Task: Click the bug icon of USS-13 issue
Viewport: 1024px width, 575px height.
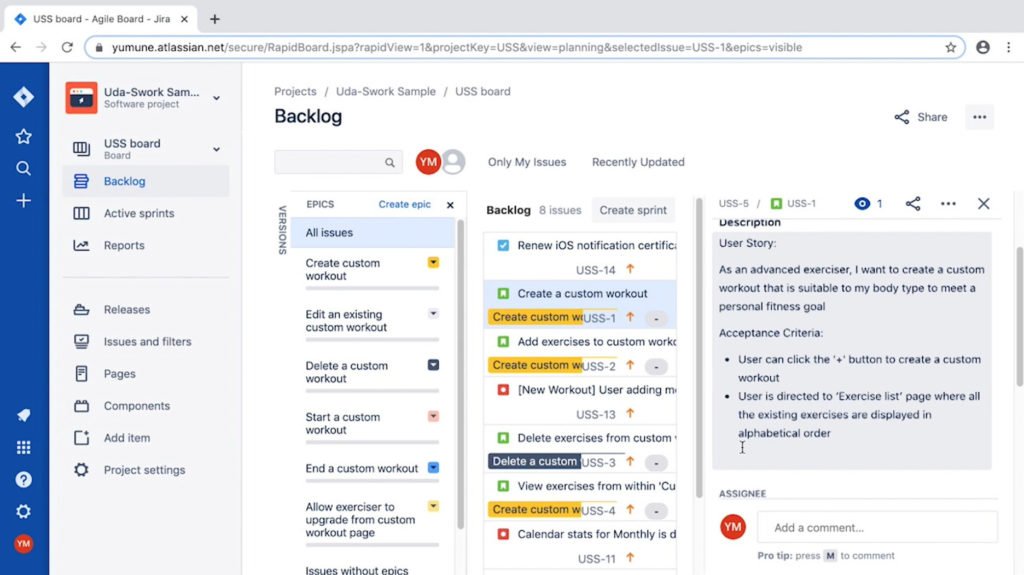Action: click(x=503, y=389)
